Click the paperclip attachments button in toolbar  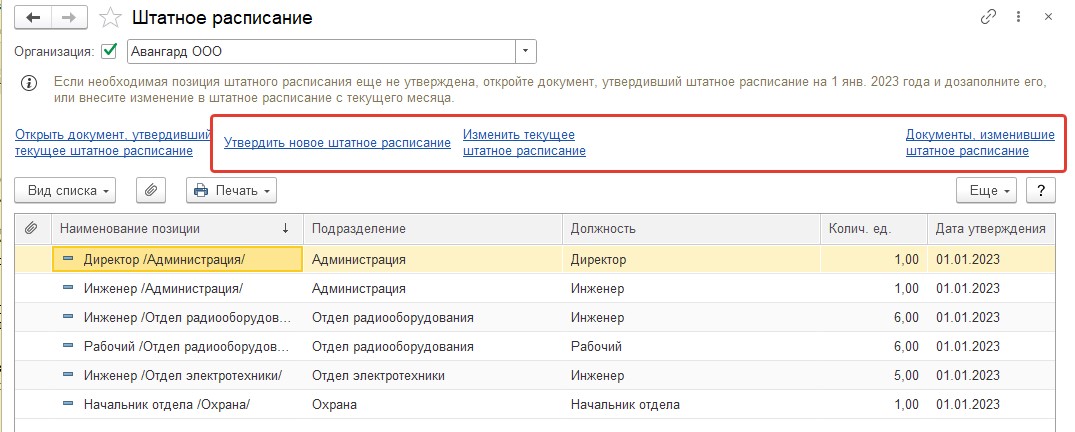[x=151, y=190]
